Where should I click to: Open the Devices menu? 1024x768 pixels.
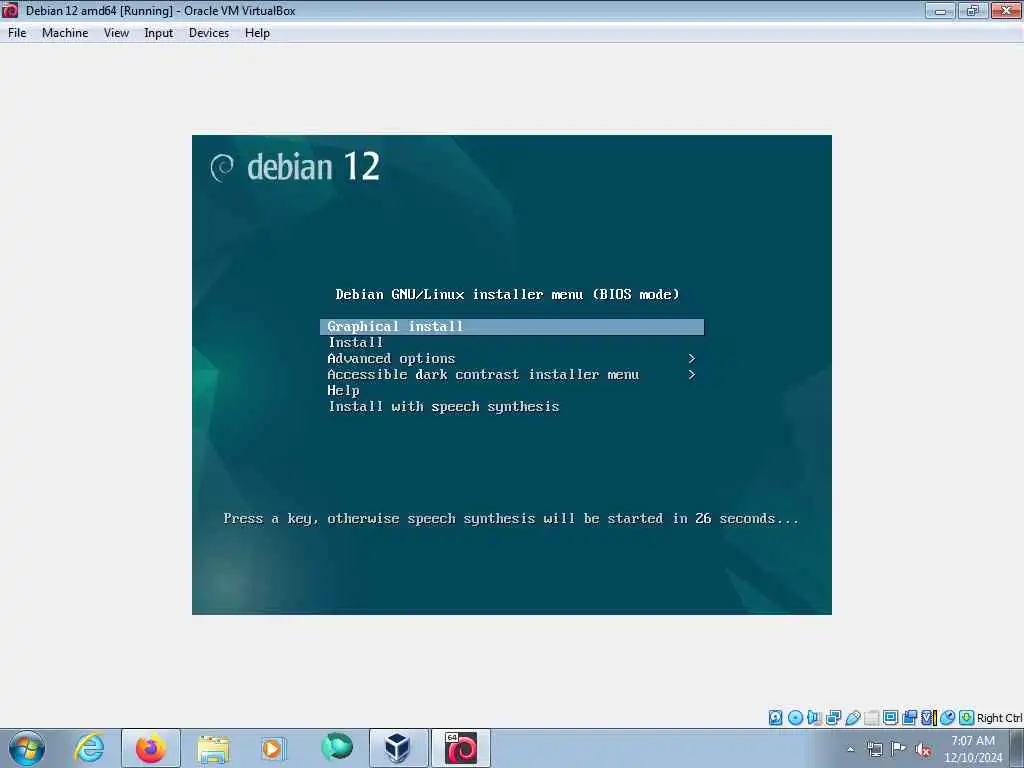208,33
